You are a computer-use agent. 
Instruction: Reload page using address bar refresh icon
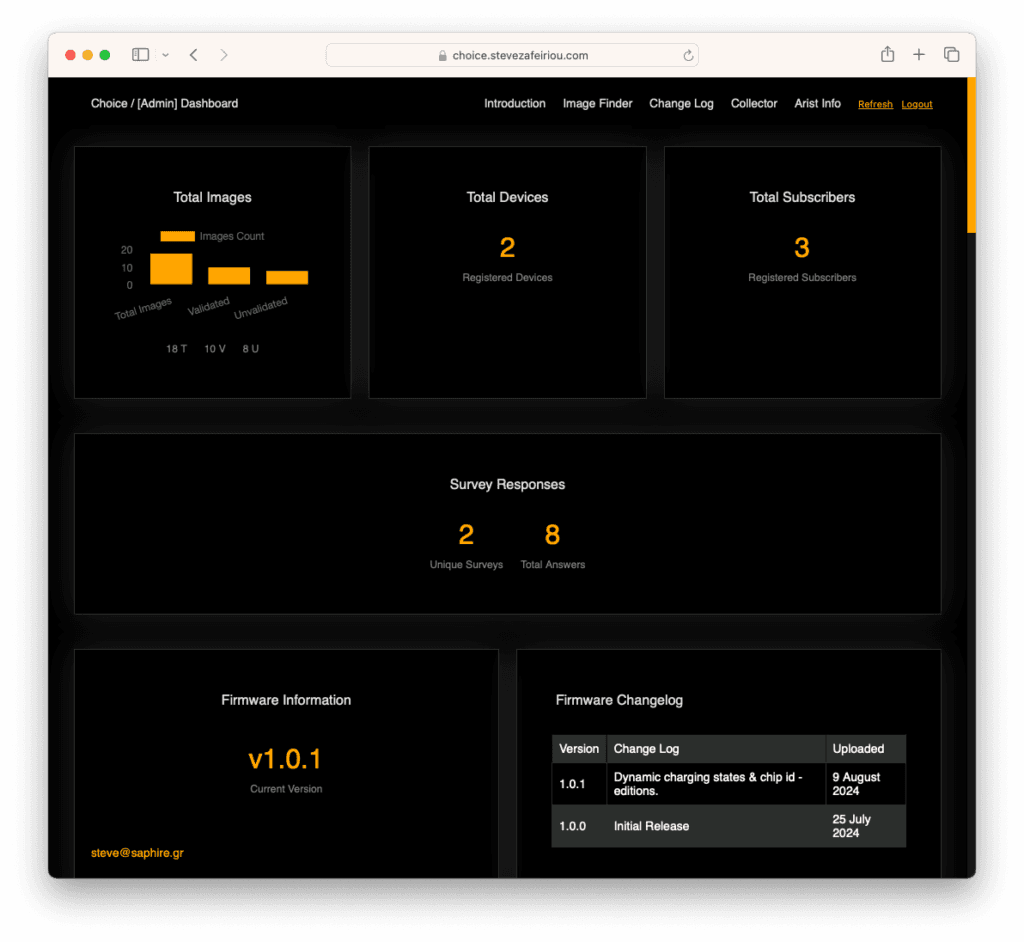[688, 56]
